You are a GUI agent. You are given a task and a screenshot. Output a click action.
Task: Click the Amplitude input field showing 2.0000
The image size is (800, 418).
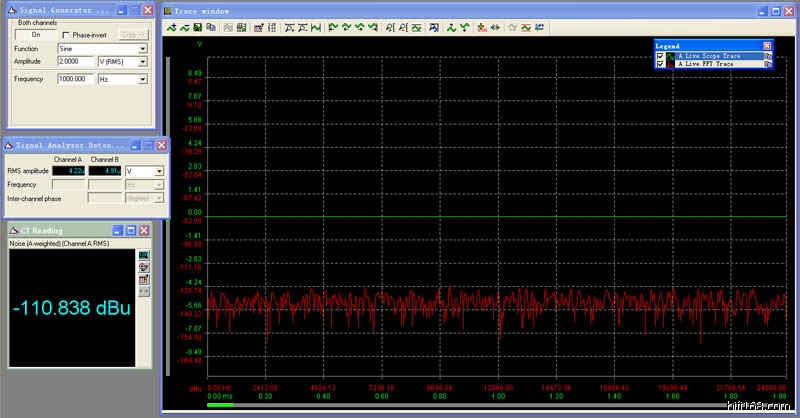click(75, 62)
